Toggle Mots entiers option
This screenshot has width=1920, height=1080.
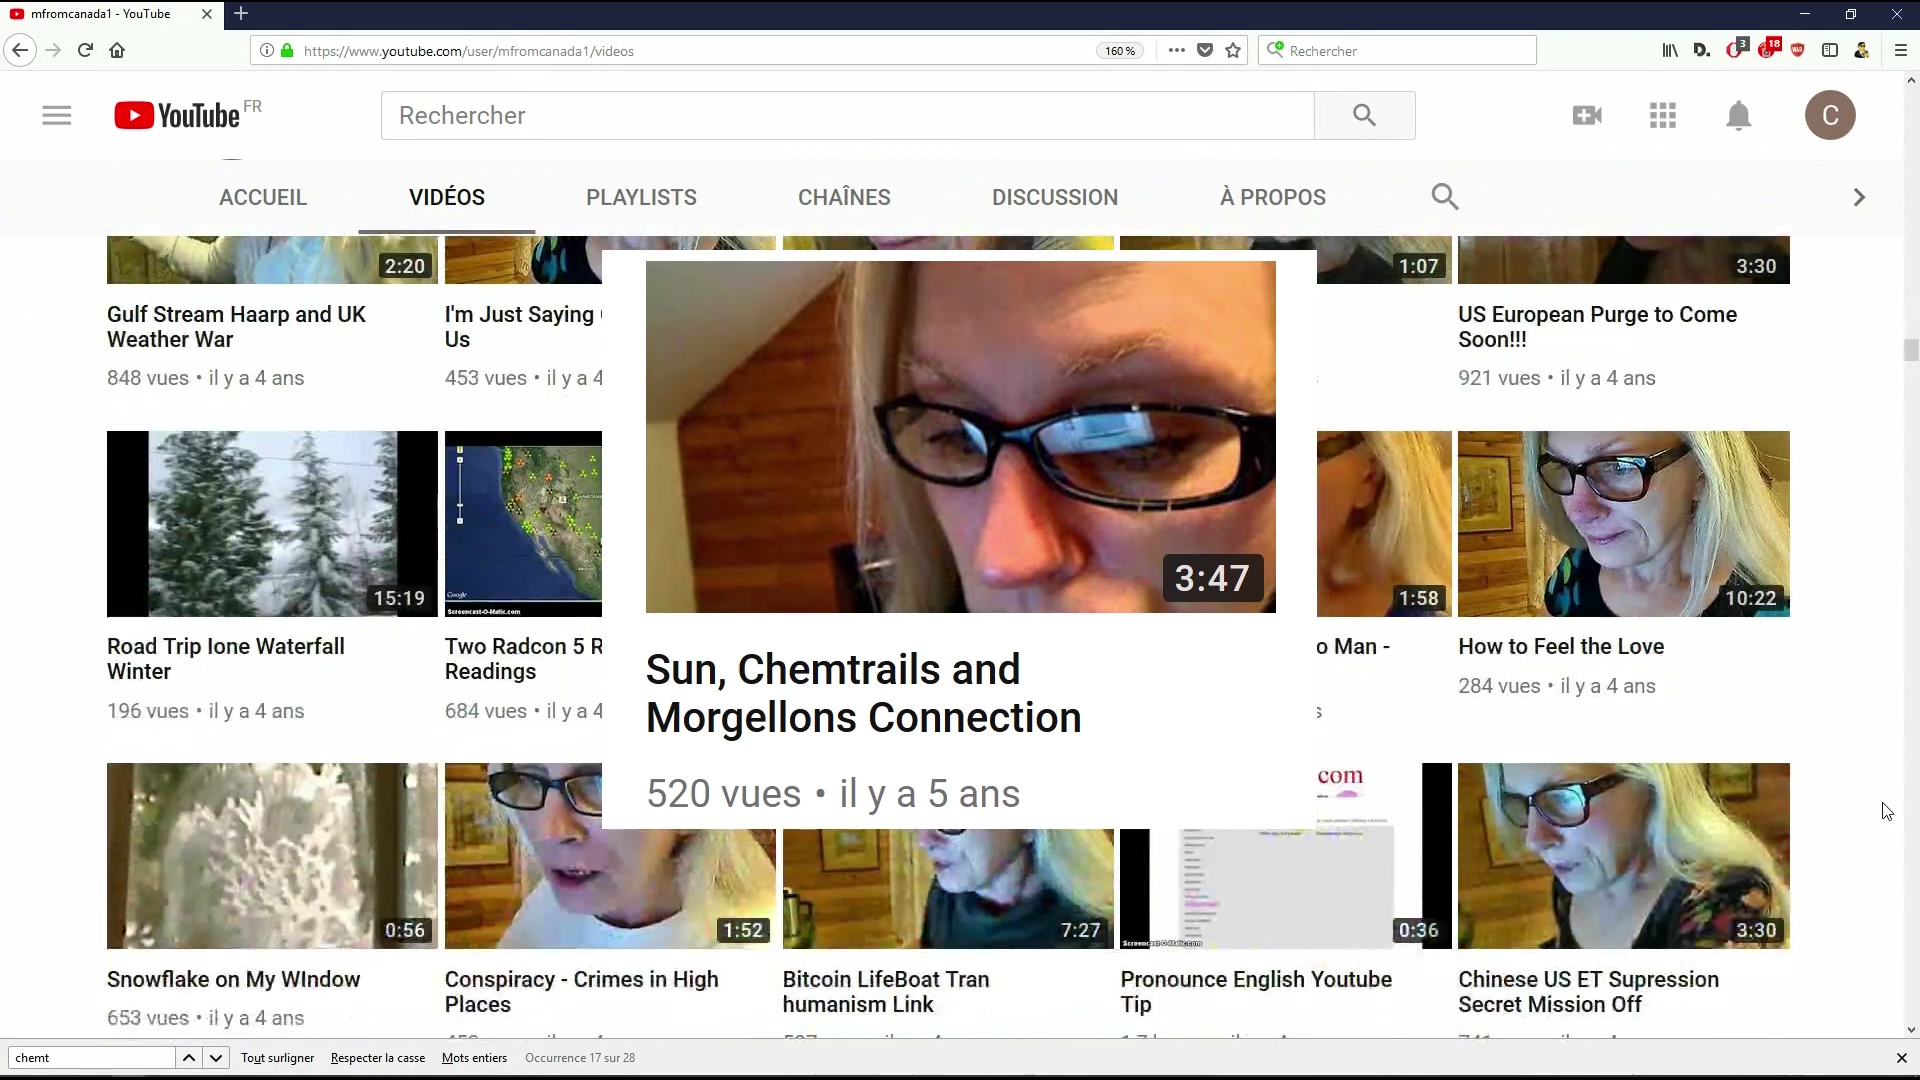474,1058
